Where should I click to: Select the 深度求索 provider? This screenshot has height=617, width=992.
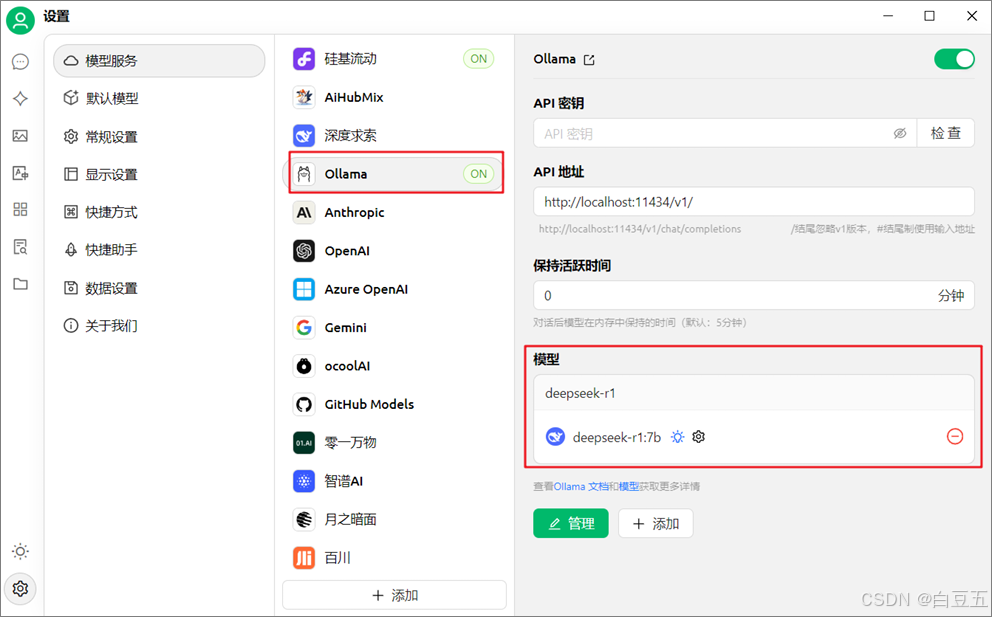coord(394,135)
